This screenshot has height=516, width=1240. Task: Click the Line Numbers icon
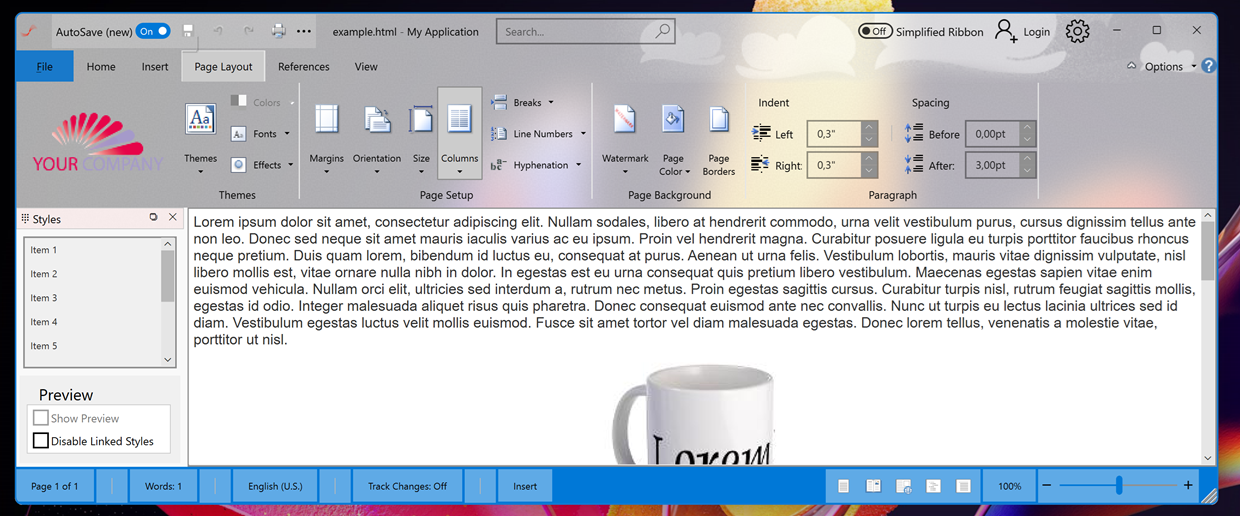[499, 133]
